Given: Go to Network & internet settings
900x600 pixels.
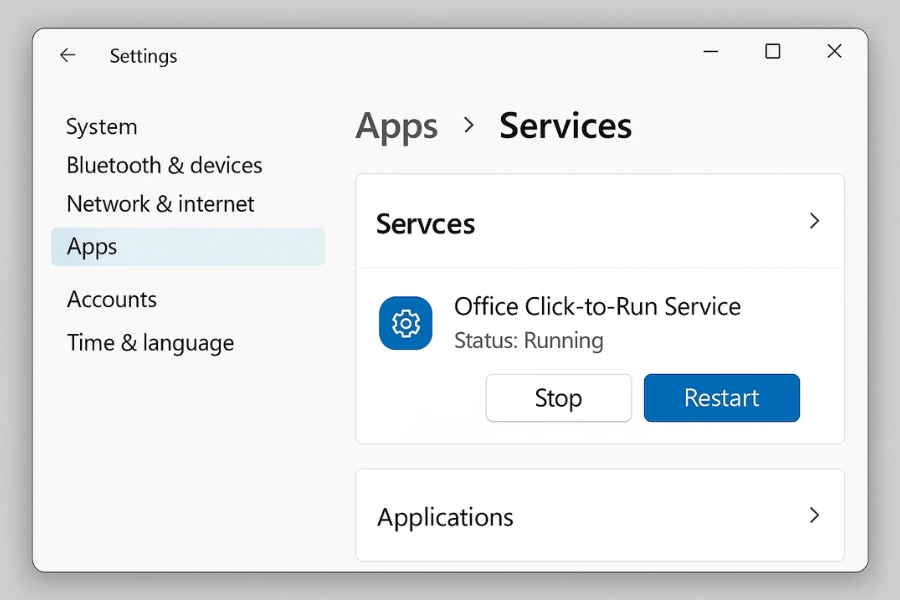Looking at the screenshot, I should tap(160, 204).
